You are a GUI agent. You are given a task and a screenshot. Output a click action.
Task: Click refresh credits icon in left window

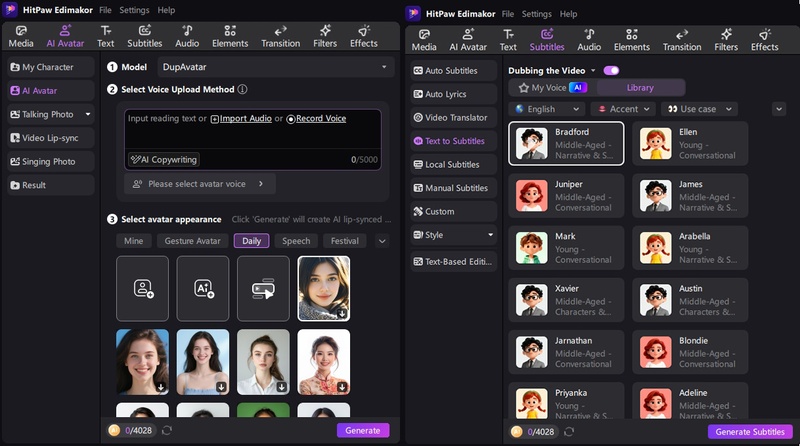[x=167, y=431]
